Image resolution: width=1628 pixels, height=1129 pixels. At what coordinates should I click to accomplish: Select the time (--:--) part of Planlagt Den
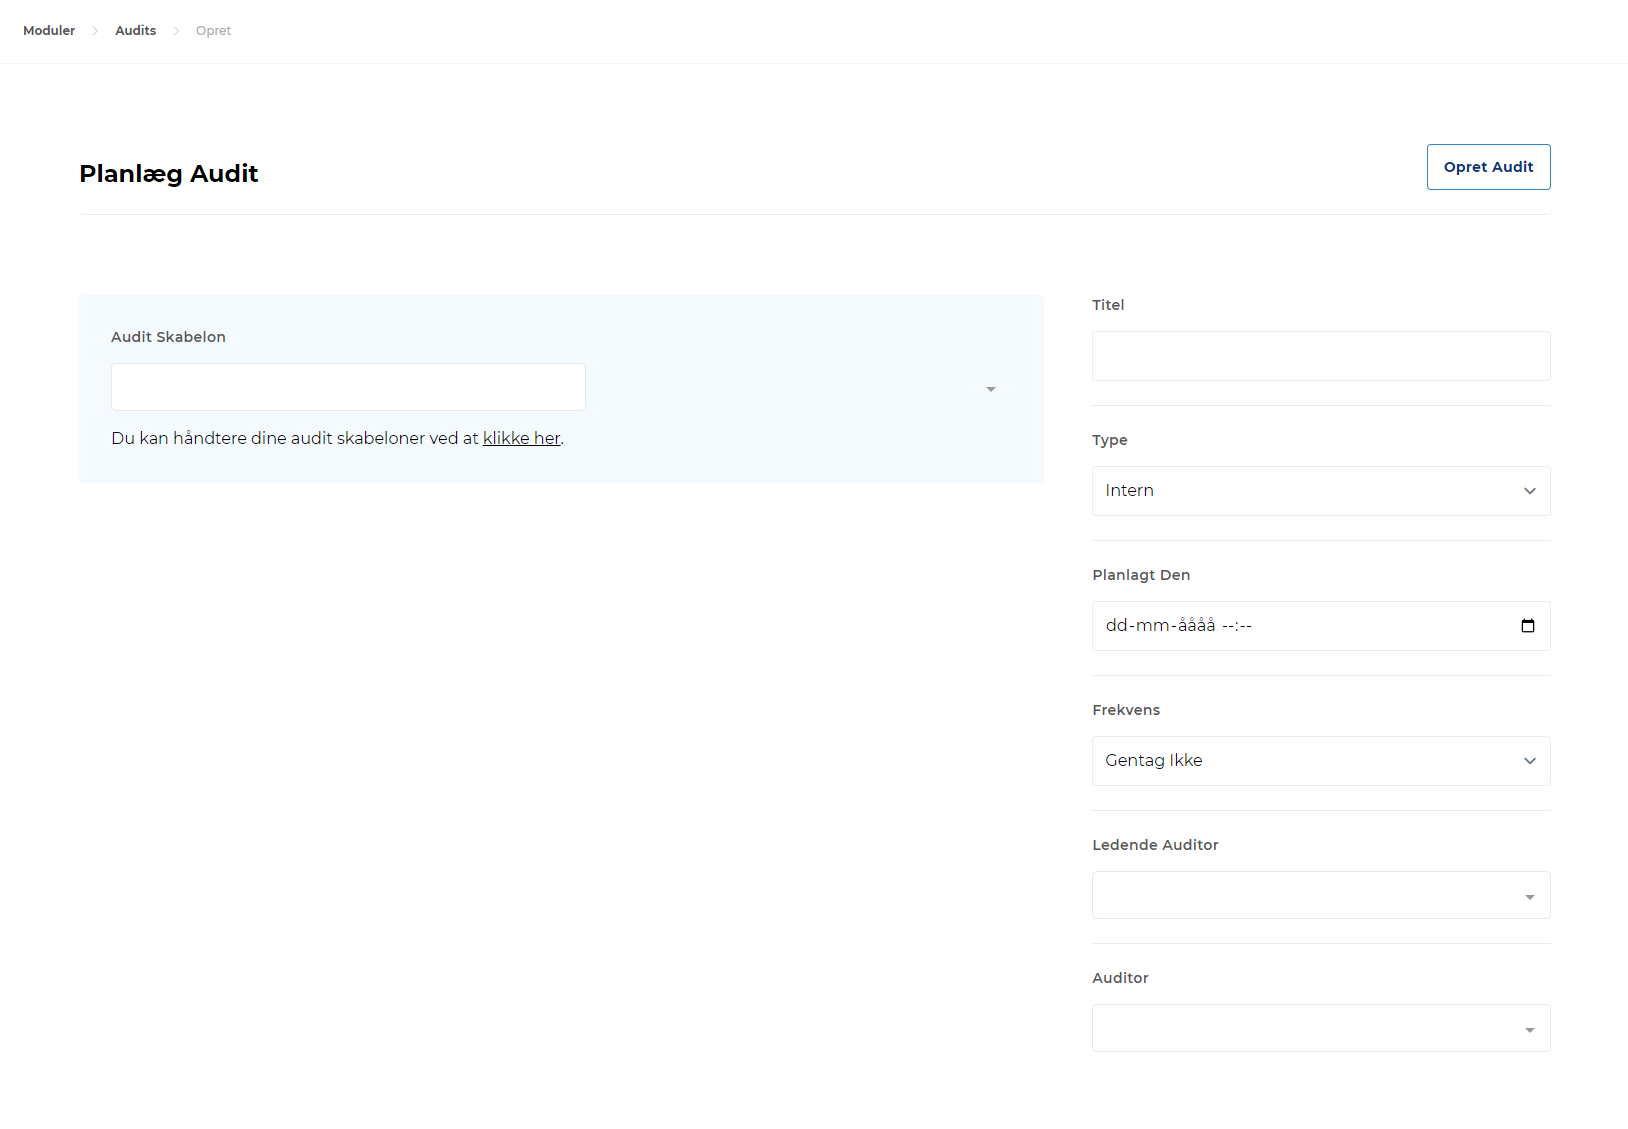[1237, 626]
